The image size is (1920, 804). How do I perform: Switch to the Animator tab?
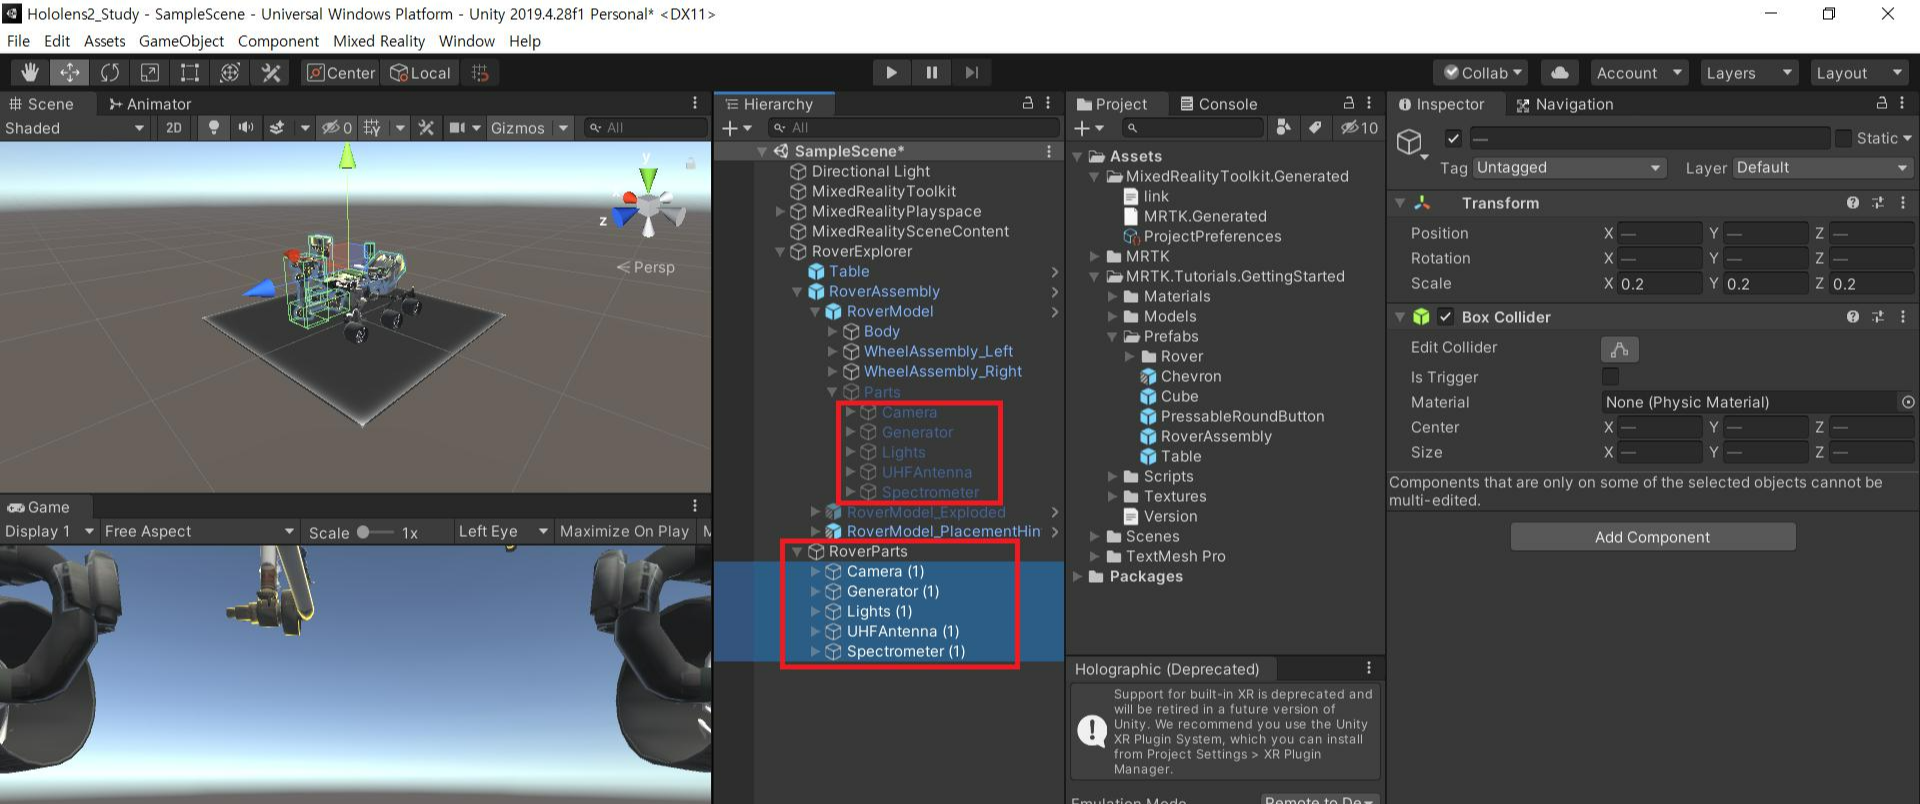[x=149, y=104]
